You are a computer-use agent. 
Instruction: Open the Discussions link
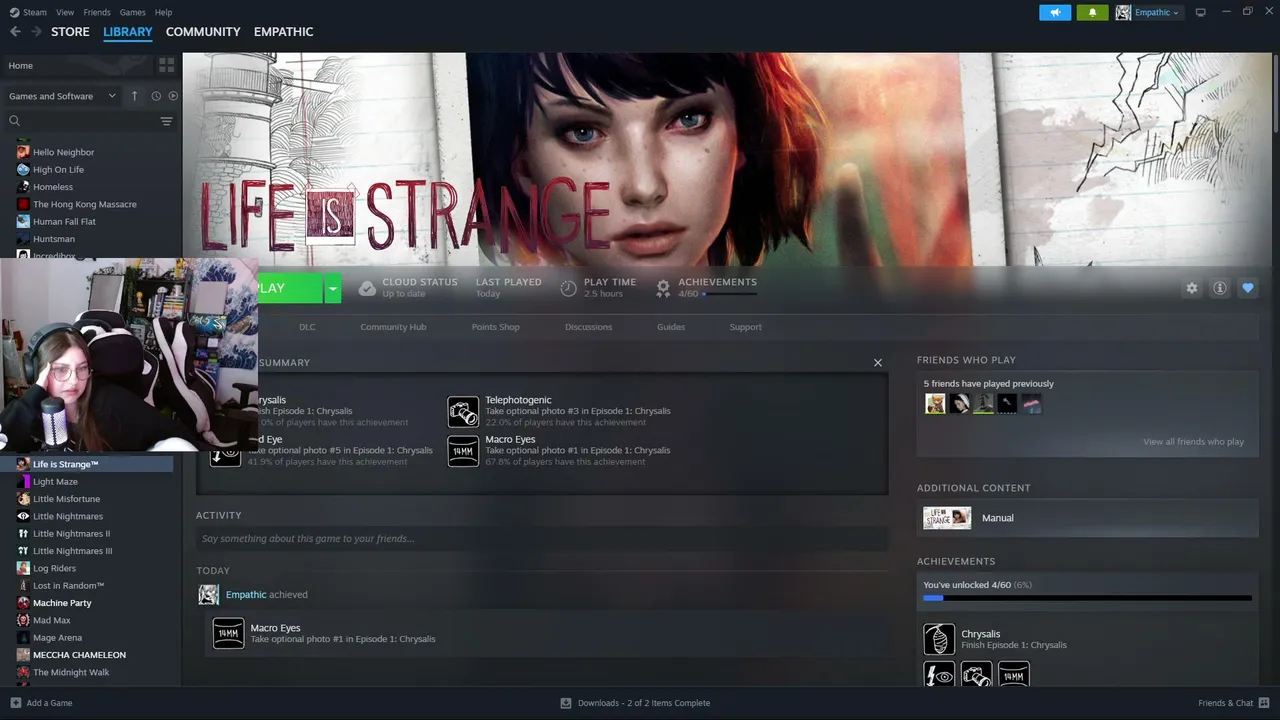[x=588, y=327]
